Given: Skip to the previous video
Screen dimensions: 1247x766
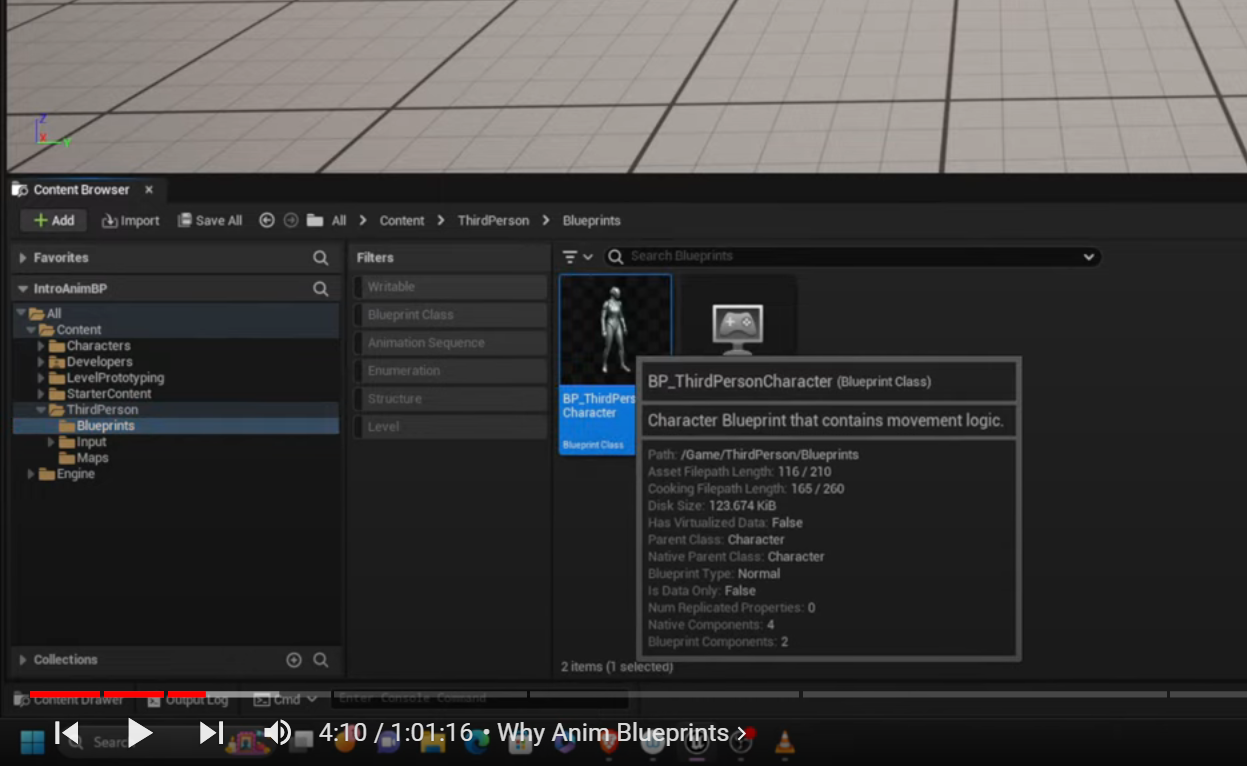Looking at the screenshot, I should pyautogui.click(x=67, y=733).
